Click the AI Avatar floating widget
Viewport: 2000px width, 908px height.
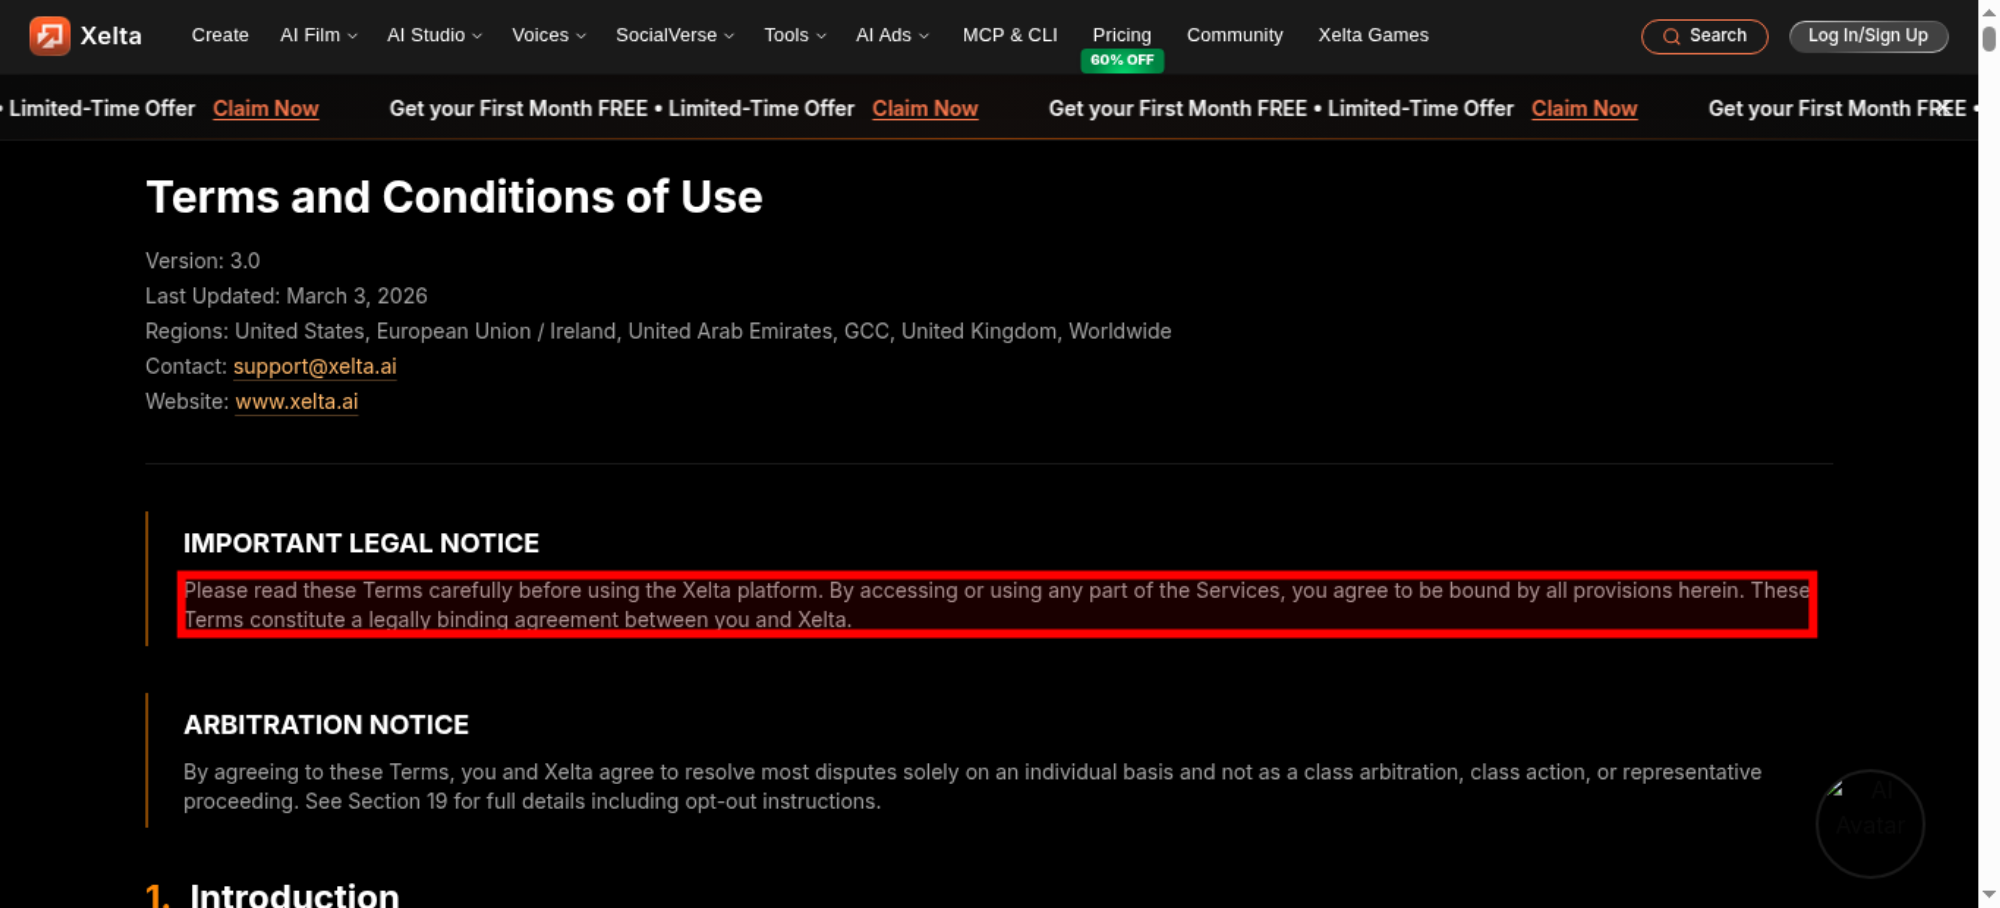pos(1870,823)
